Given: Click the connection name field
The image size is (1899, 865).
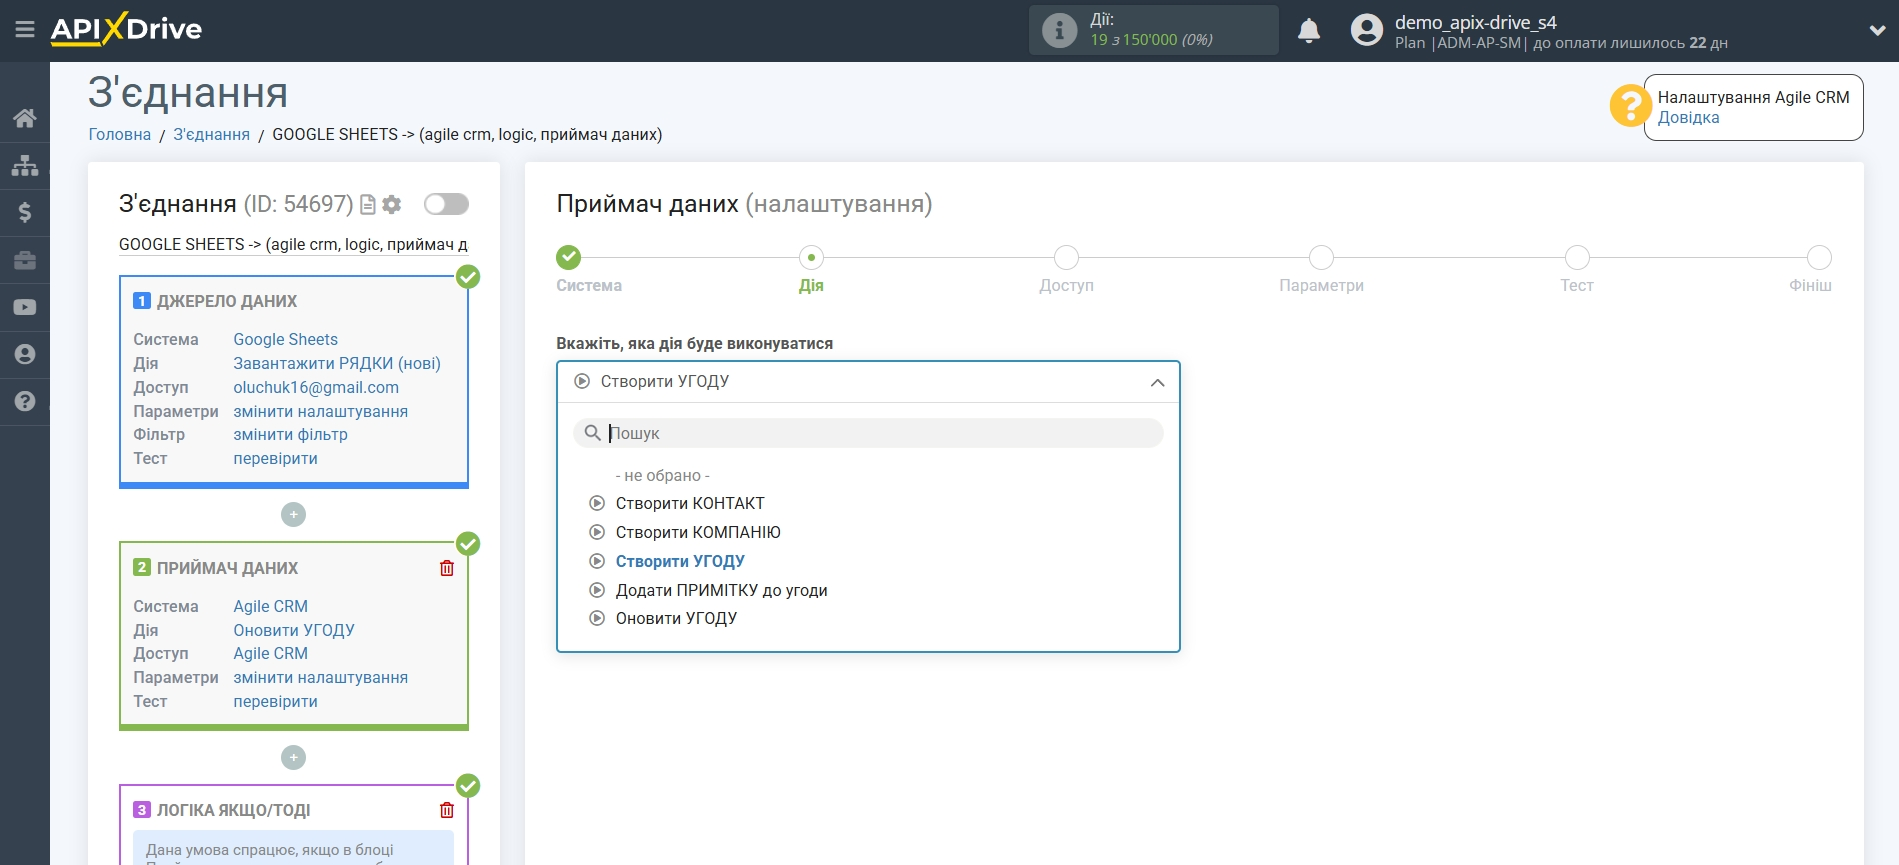Looking at the screenshot, I should (293, 245).
